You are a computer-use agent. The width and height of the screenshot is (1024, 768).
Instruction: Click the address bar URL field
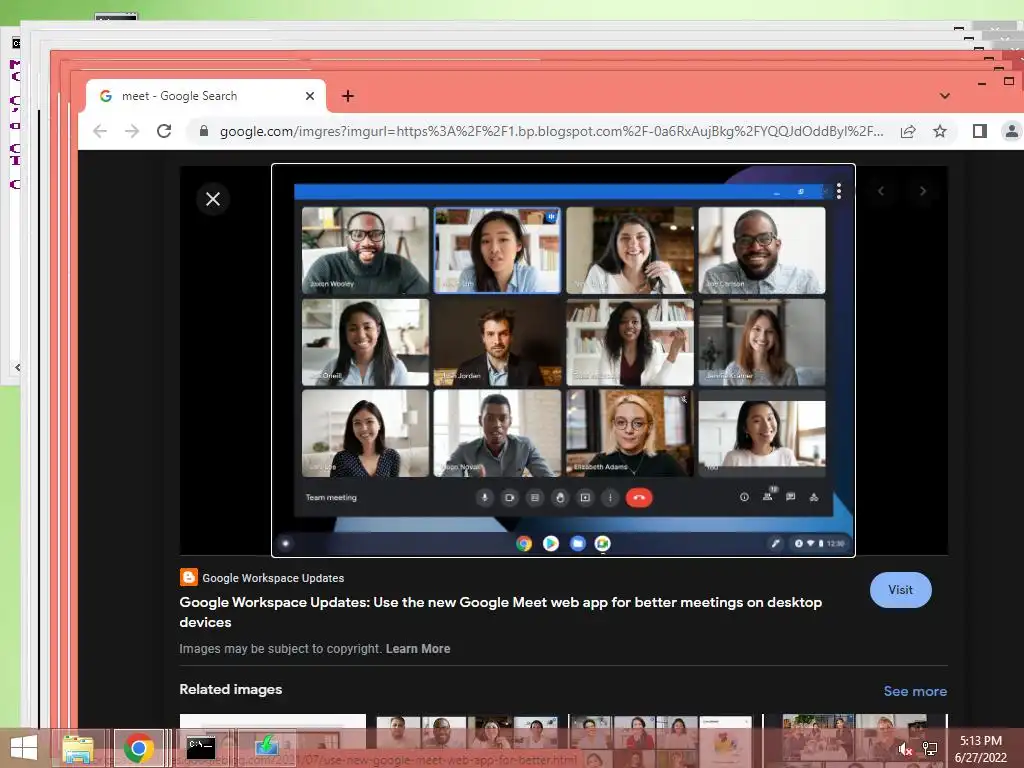[x=551, y=131]
